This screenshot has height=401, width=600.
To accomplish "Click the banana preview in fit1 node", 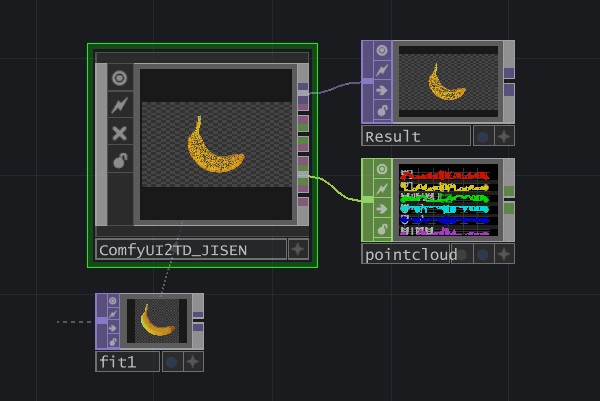I will [156, 320].
